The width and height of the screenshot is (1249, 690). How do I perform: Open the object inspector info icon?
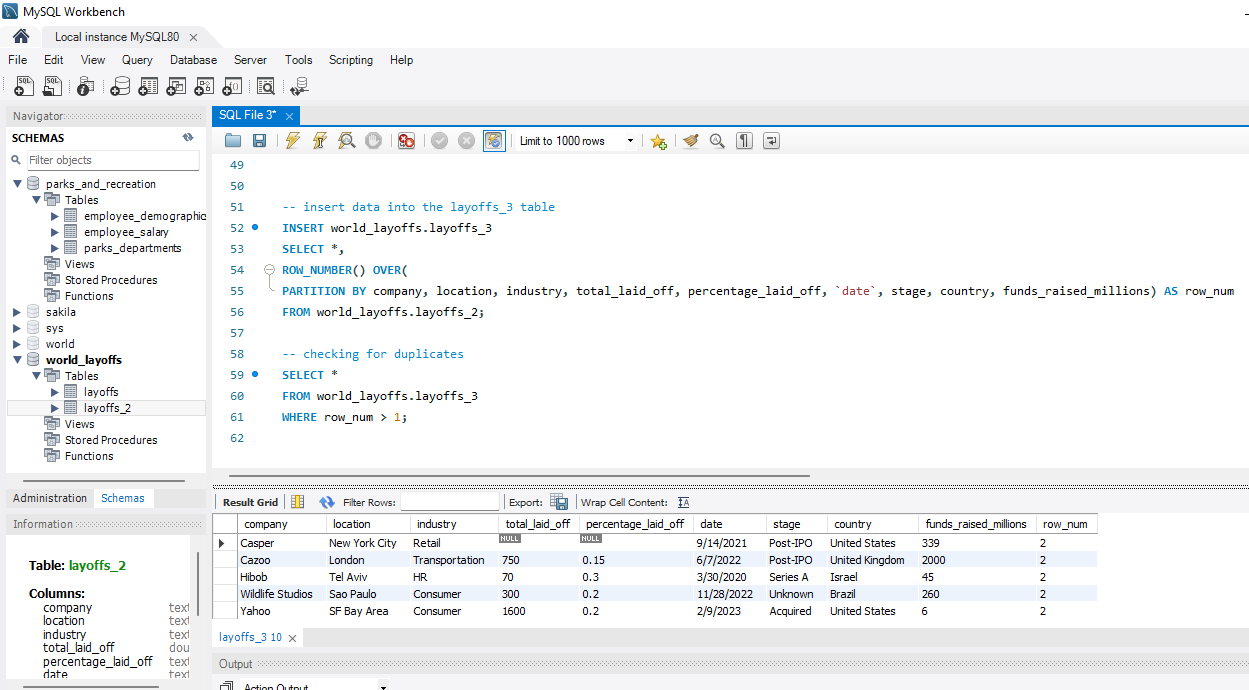86,87
